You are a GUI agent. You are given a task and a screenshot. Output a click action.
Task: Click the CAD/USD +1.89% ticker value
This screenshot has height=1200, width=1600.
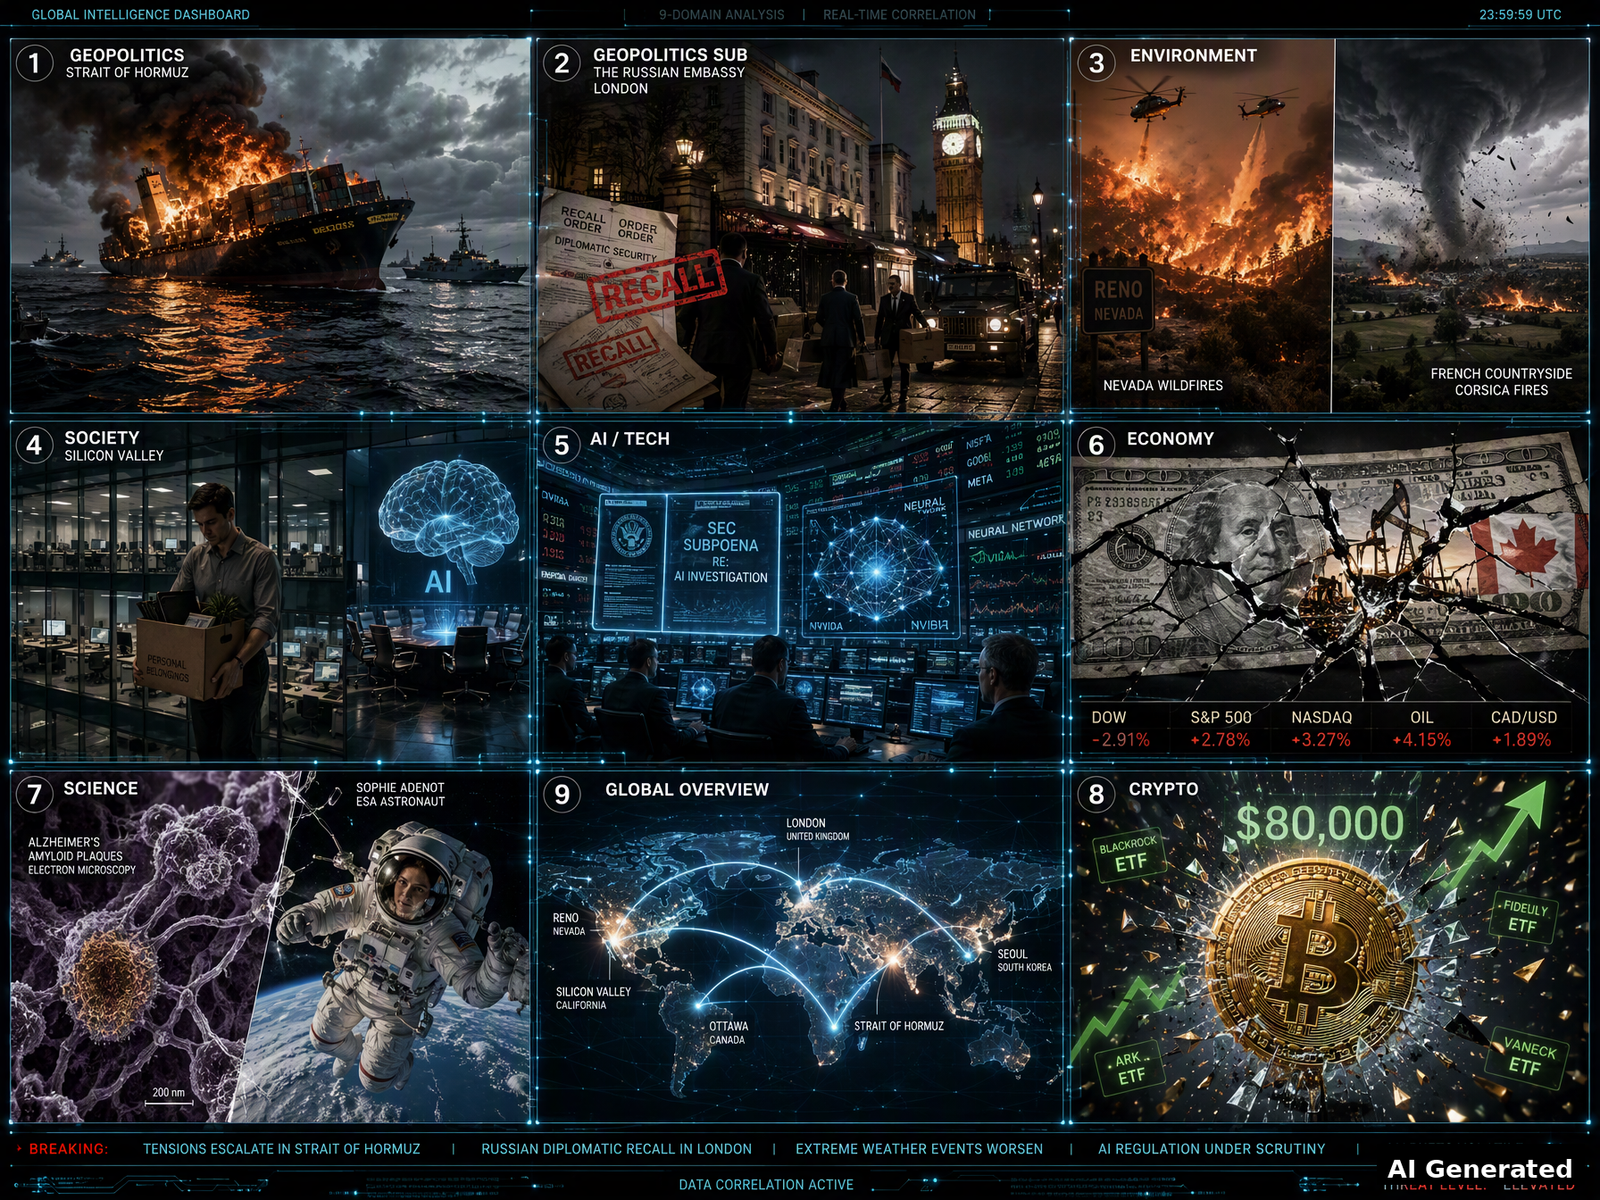(x=1522, y=740)
